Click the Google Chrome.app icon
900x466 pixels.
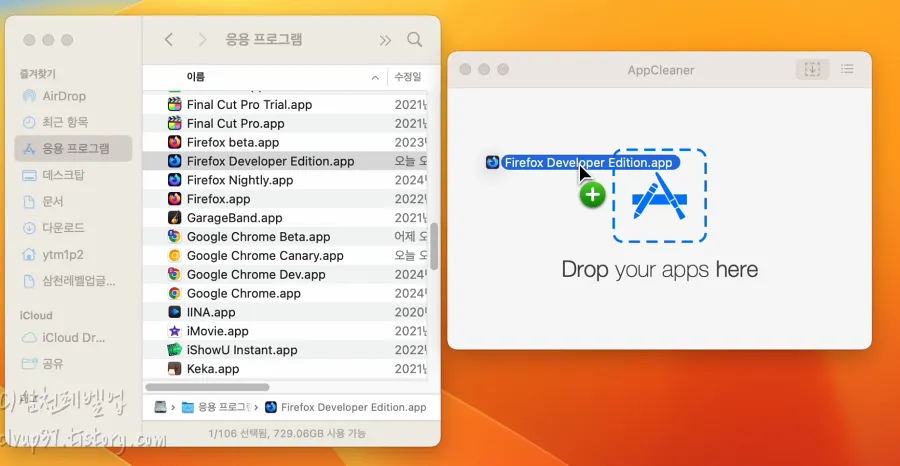(174, 293)
